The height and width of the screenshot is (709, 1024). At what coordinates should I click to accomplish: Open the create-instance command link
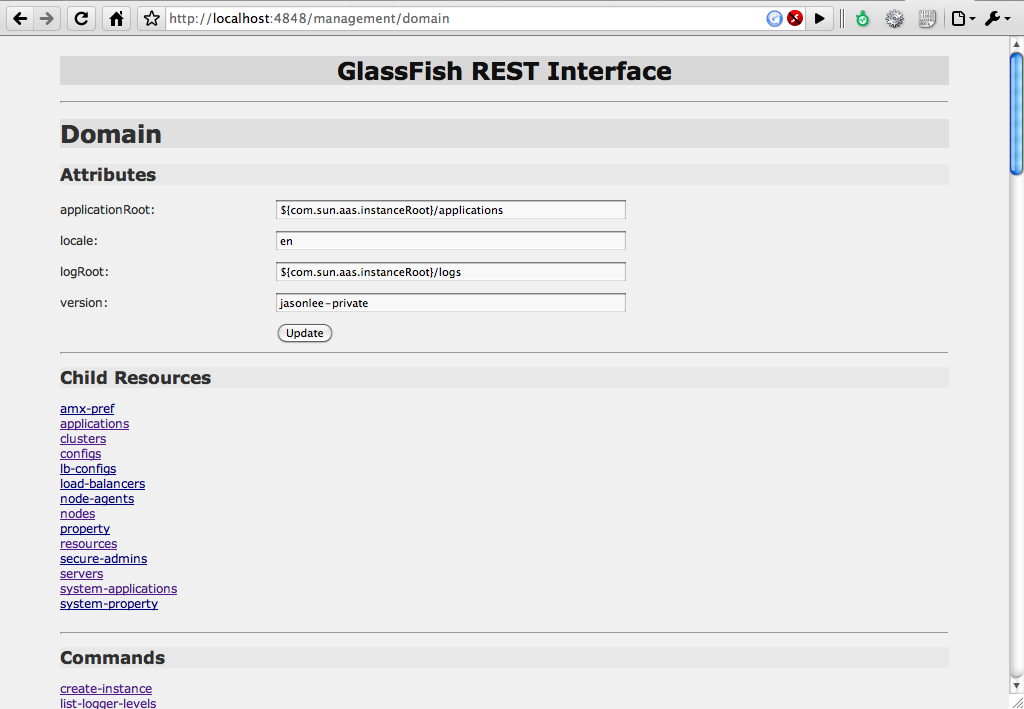pyautogui.click(x=106, y=689)
